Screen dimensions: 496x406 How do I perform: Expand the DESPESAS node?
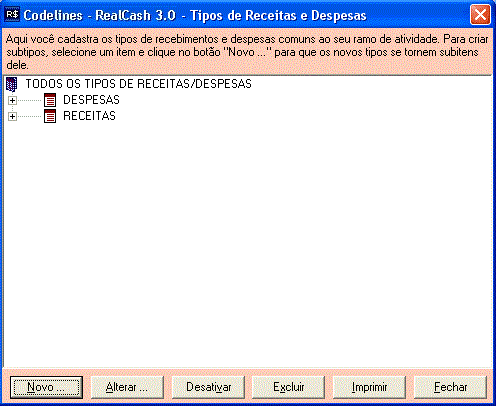[x=12, y=100]
